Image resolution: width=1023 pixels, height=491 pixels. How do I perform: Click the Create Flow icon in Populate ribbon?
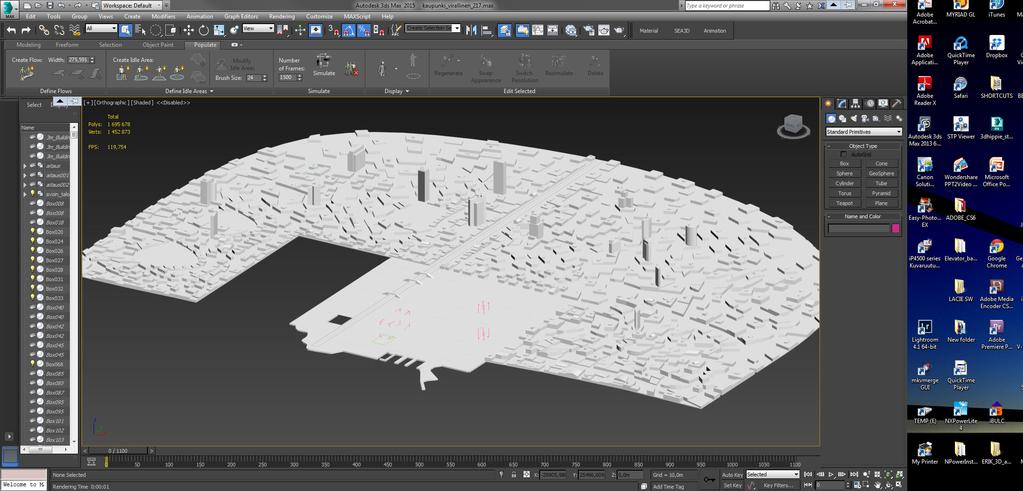(x=27, y=74)
